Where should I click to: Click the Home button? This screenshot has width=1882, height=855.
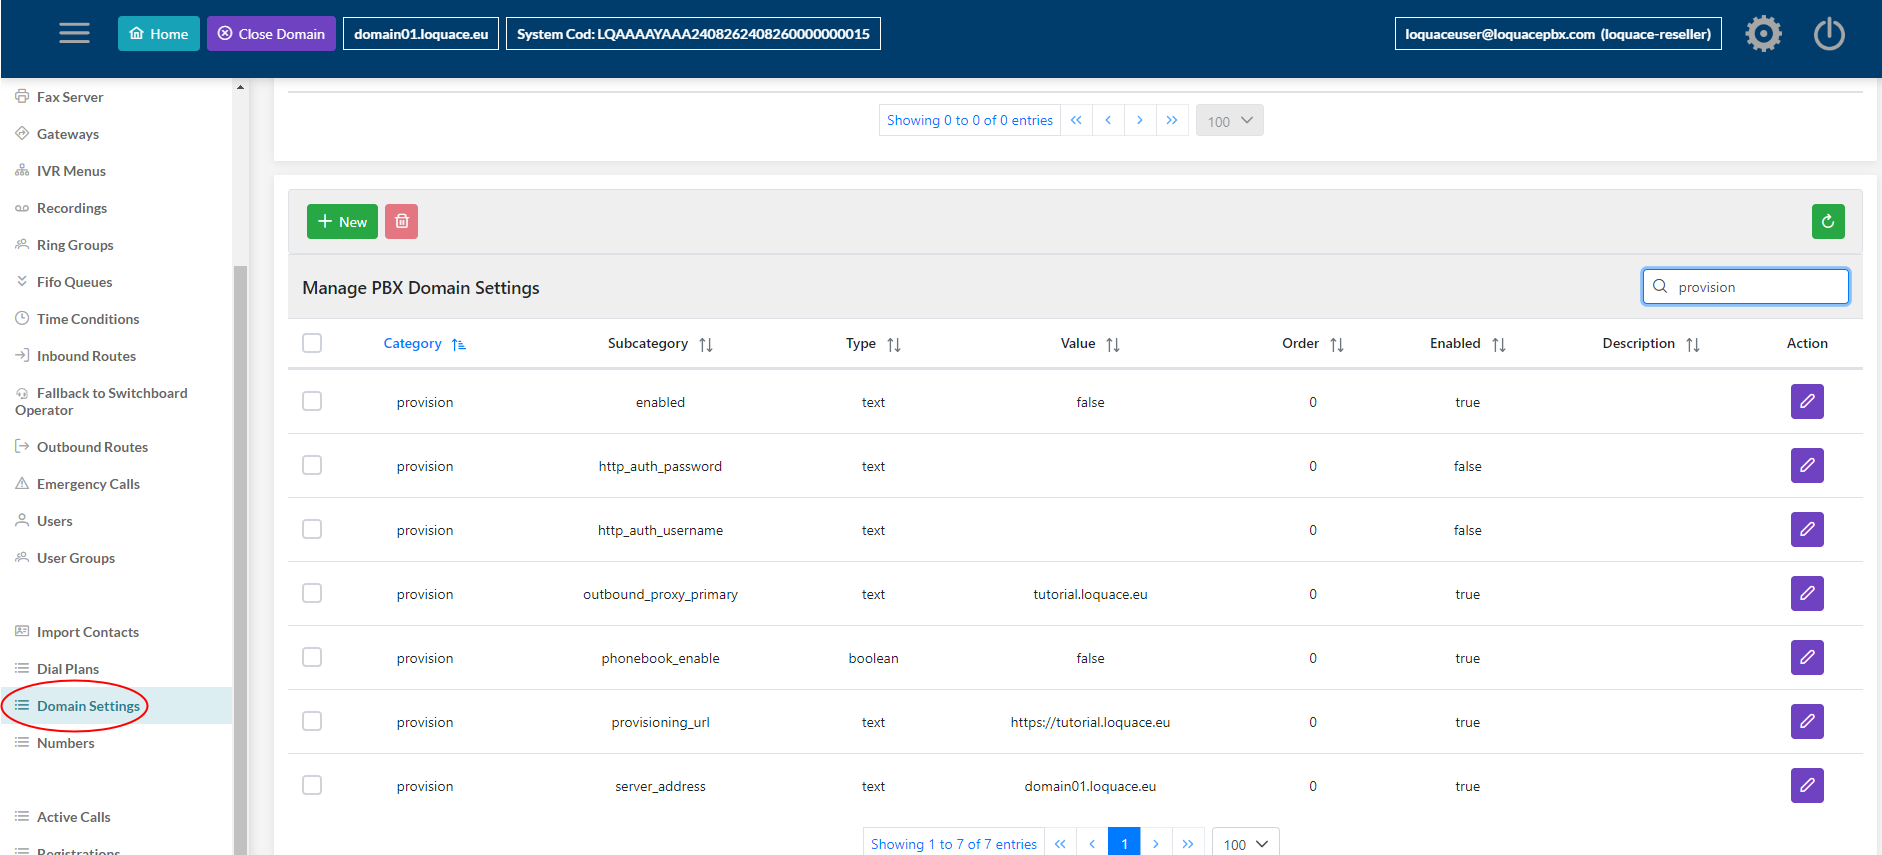tap(159, 34)
